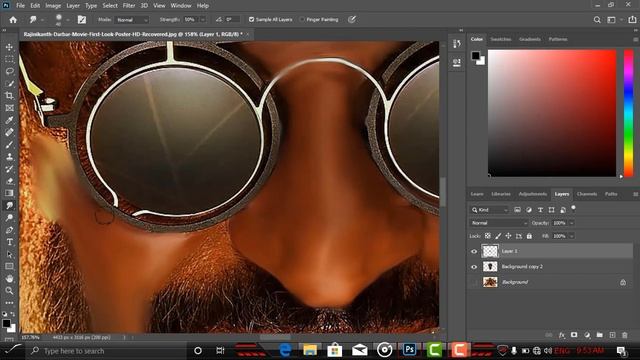The image size is (640, 360).
Task: Go to the Photoshop Home screen
Action: (x=13, y=20)
